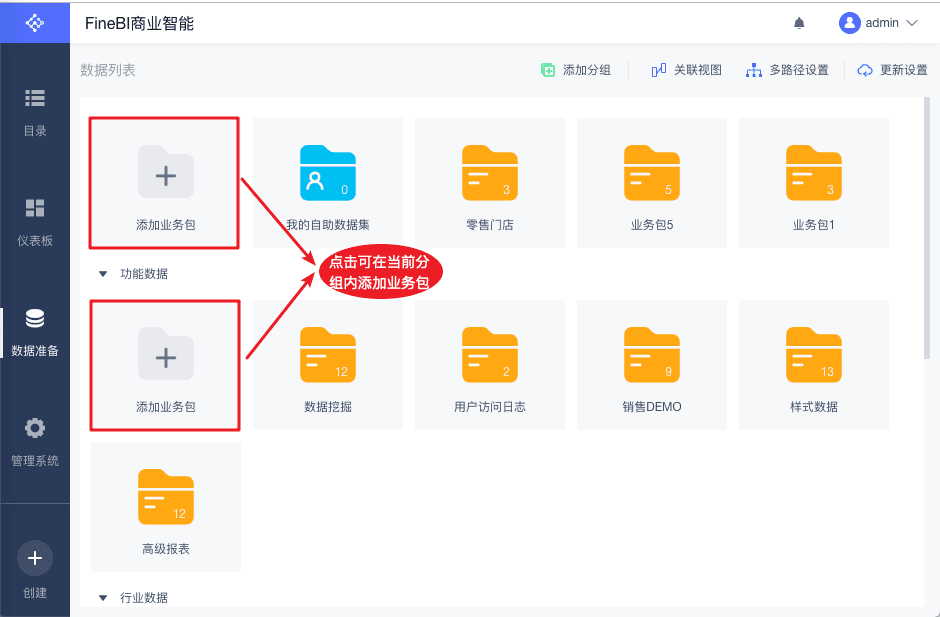Click 添加业务包 plus folder under 功能数据
Viewport: 940px width, 617px height.
click(x=166, y=354)
